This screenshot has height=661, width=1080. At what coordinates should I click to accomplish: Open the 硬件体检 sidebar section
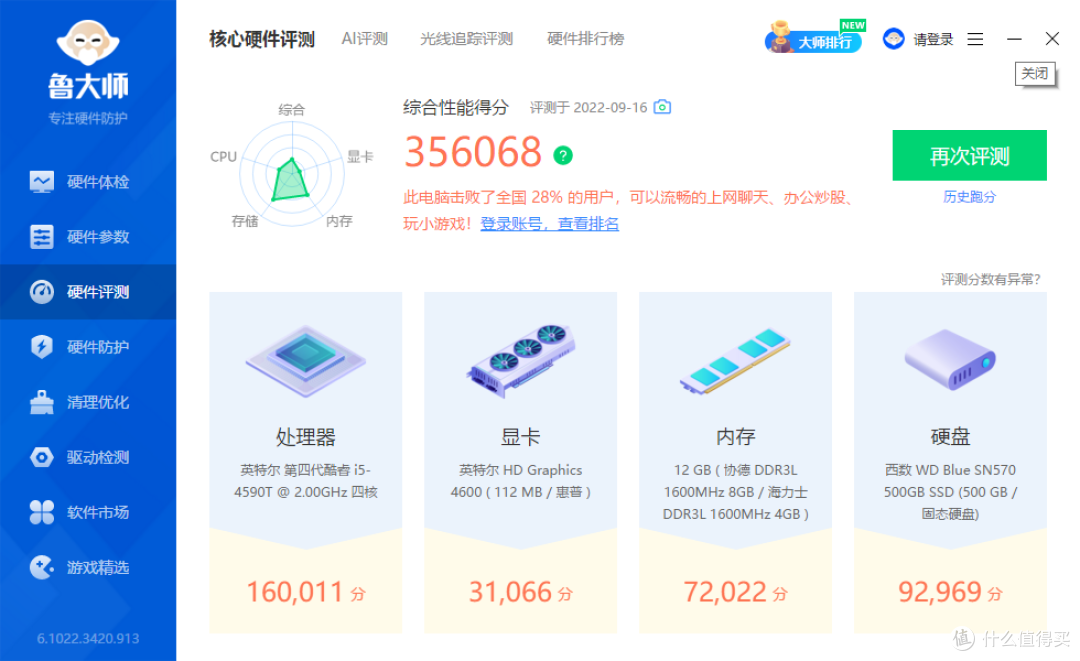click(88, 181)
